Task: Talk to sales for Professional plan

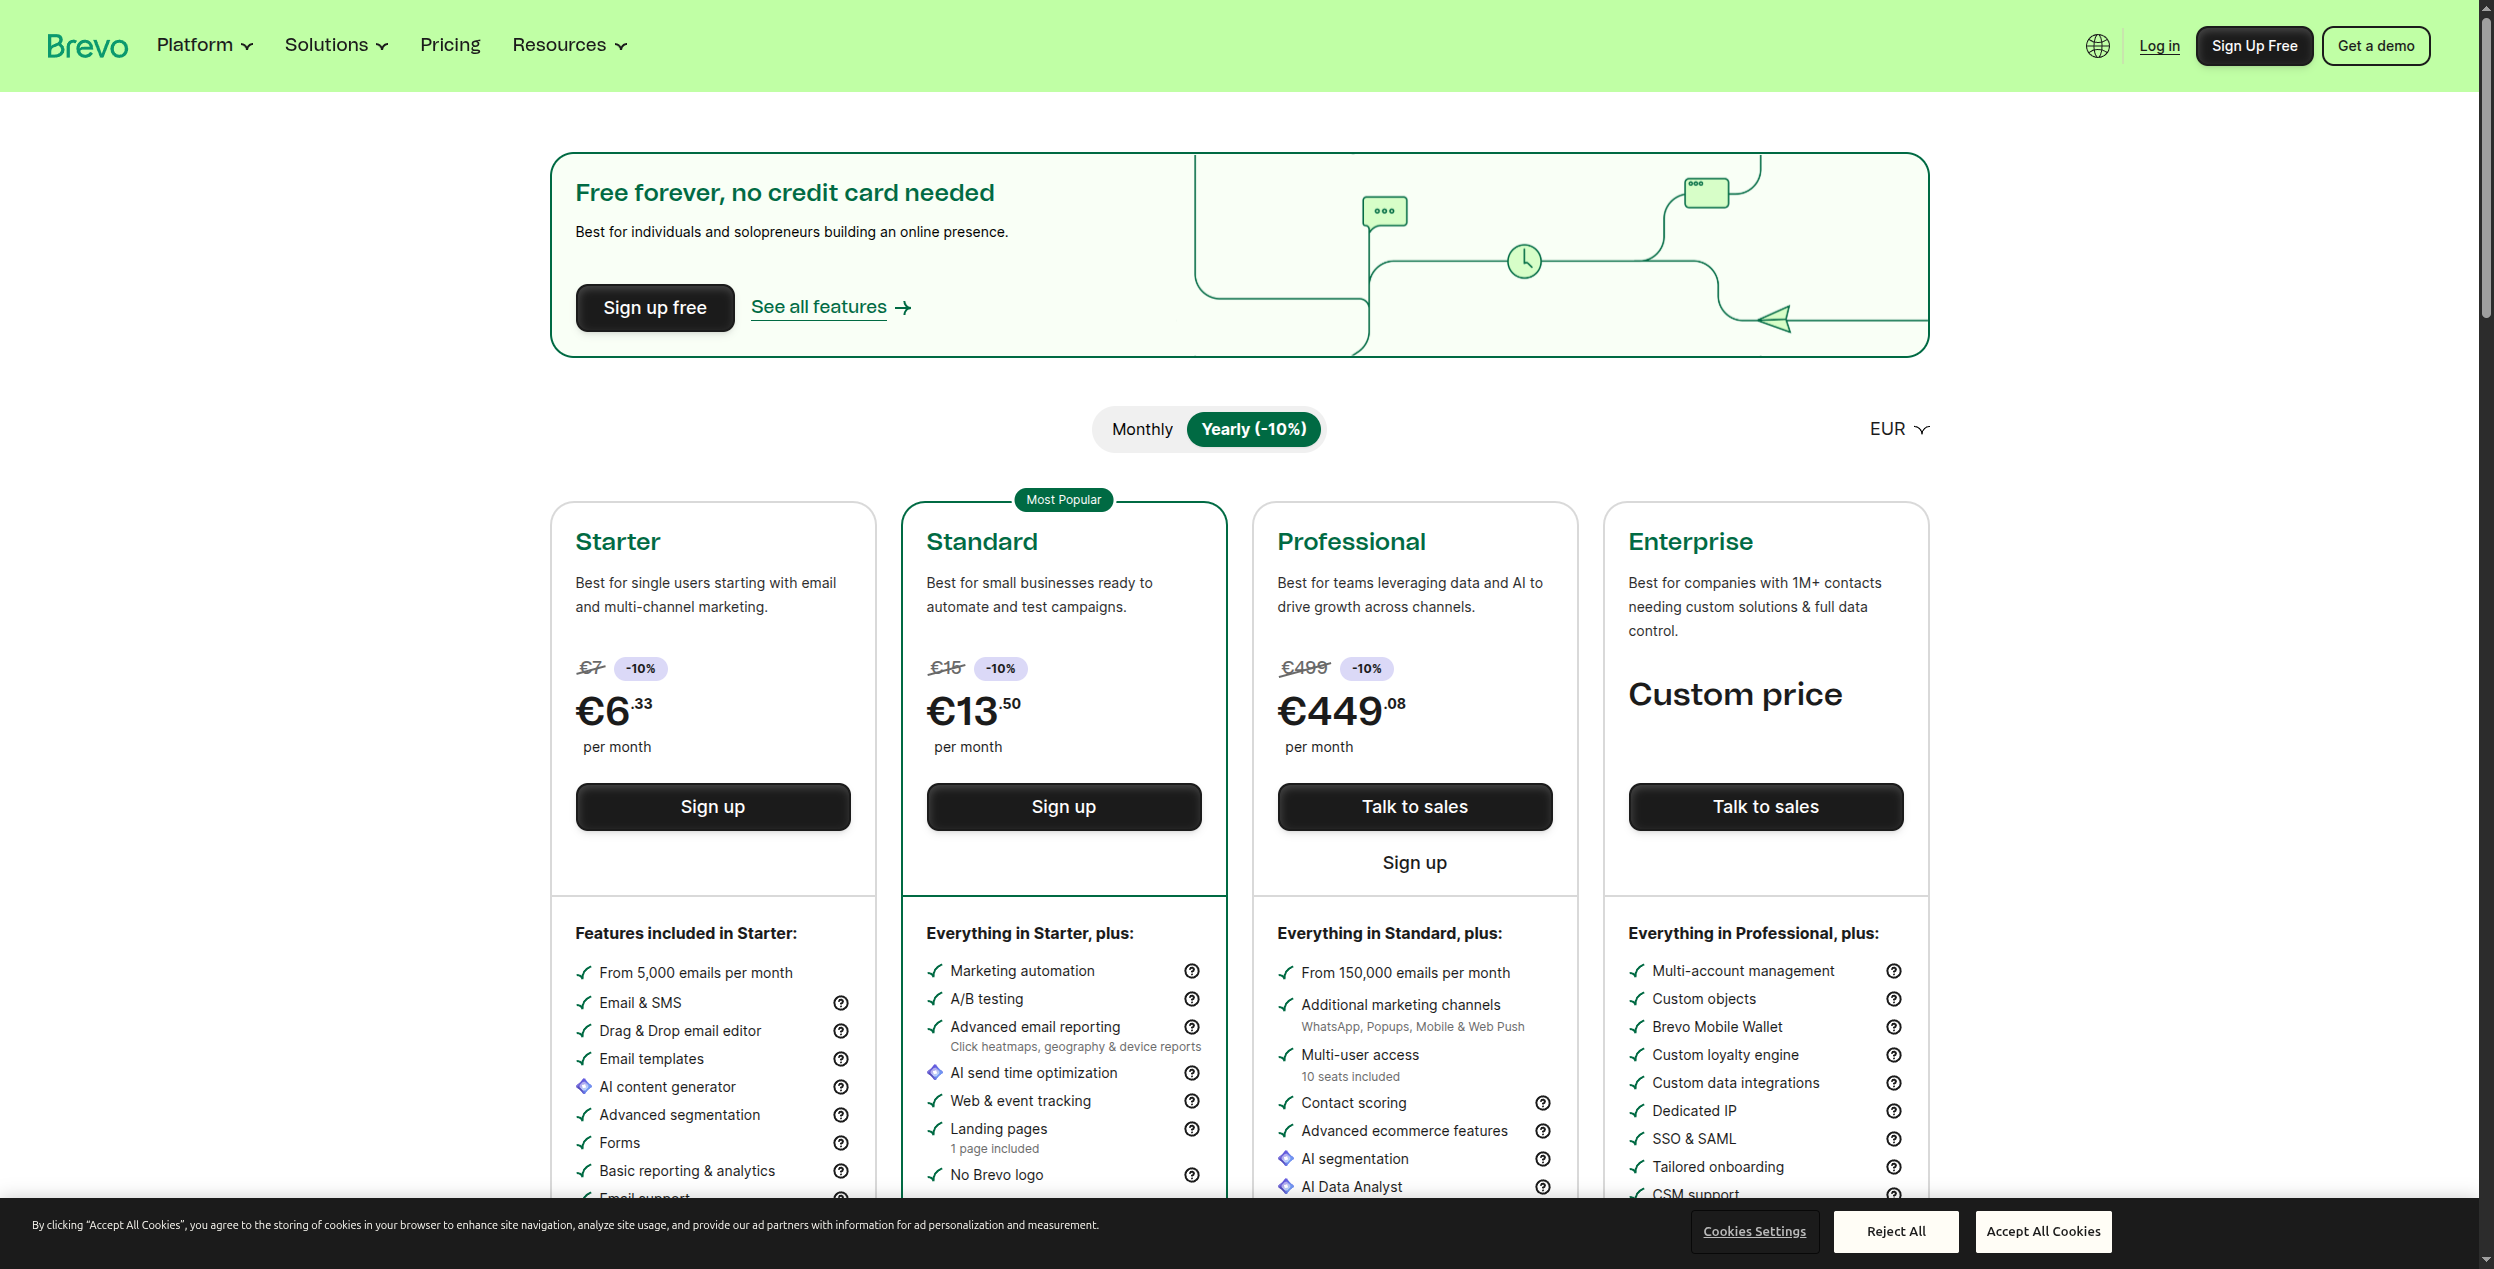Action: pyautogui.click(x=1415, y=807)
